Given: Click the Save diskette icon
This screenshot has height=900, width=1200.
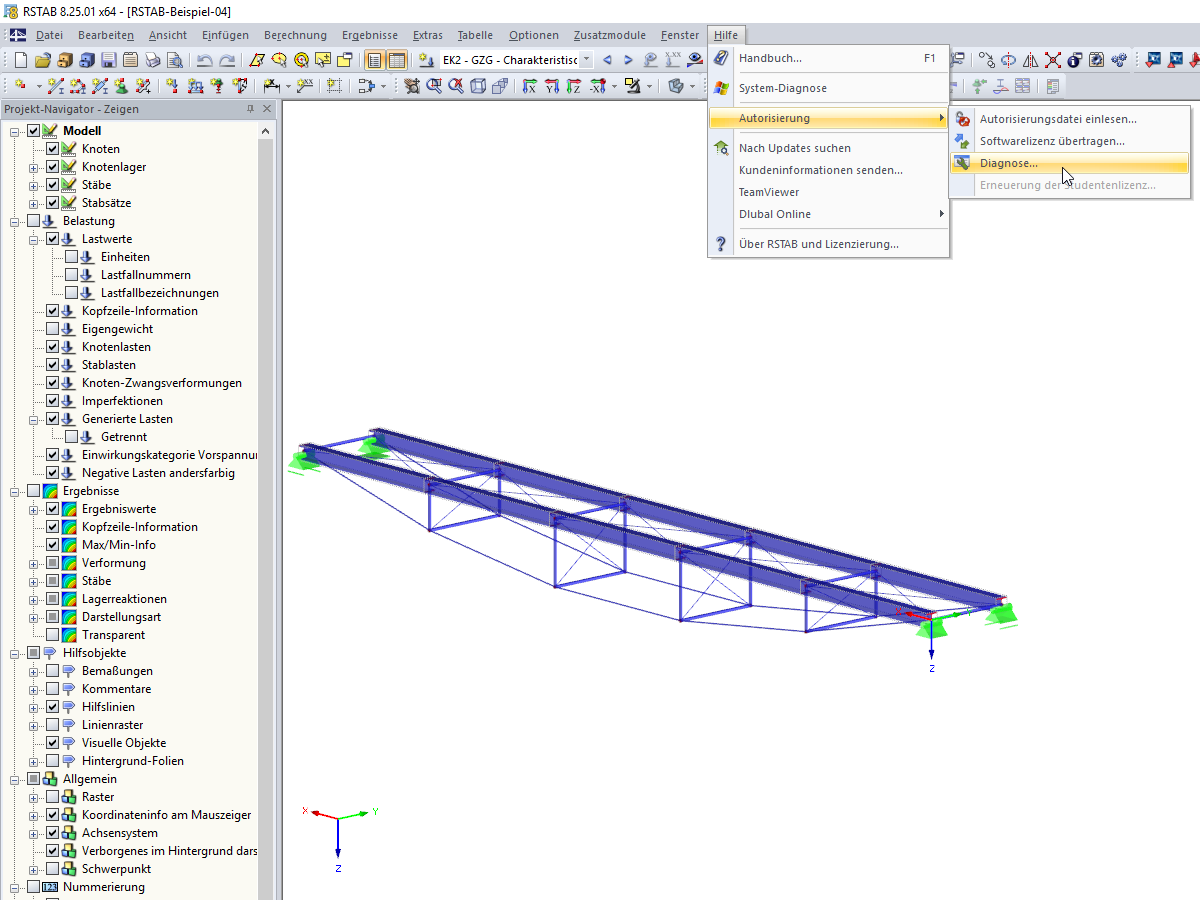Looking at the screenshot, I should [109, 60].
